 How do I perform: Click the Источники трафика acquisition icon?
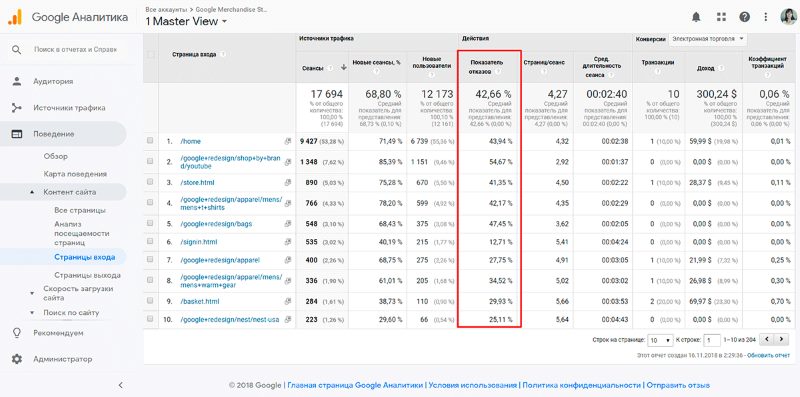pos(17,108)
